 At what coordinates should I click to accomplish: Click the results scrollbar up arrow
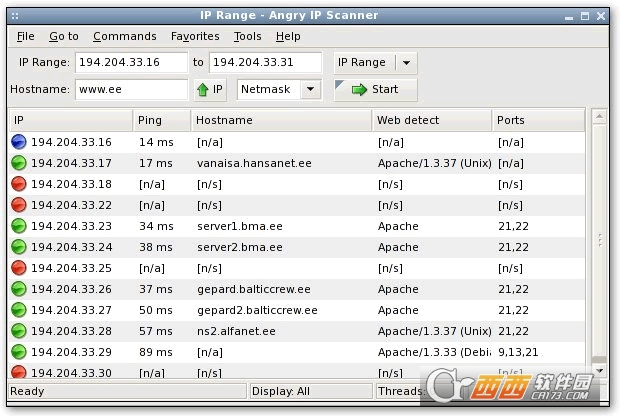tap(599, 116)
